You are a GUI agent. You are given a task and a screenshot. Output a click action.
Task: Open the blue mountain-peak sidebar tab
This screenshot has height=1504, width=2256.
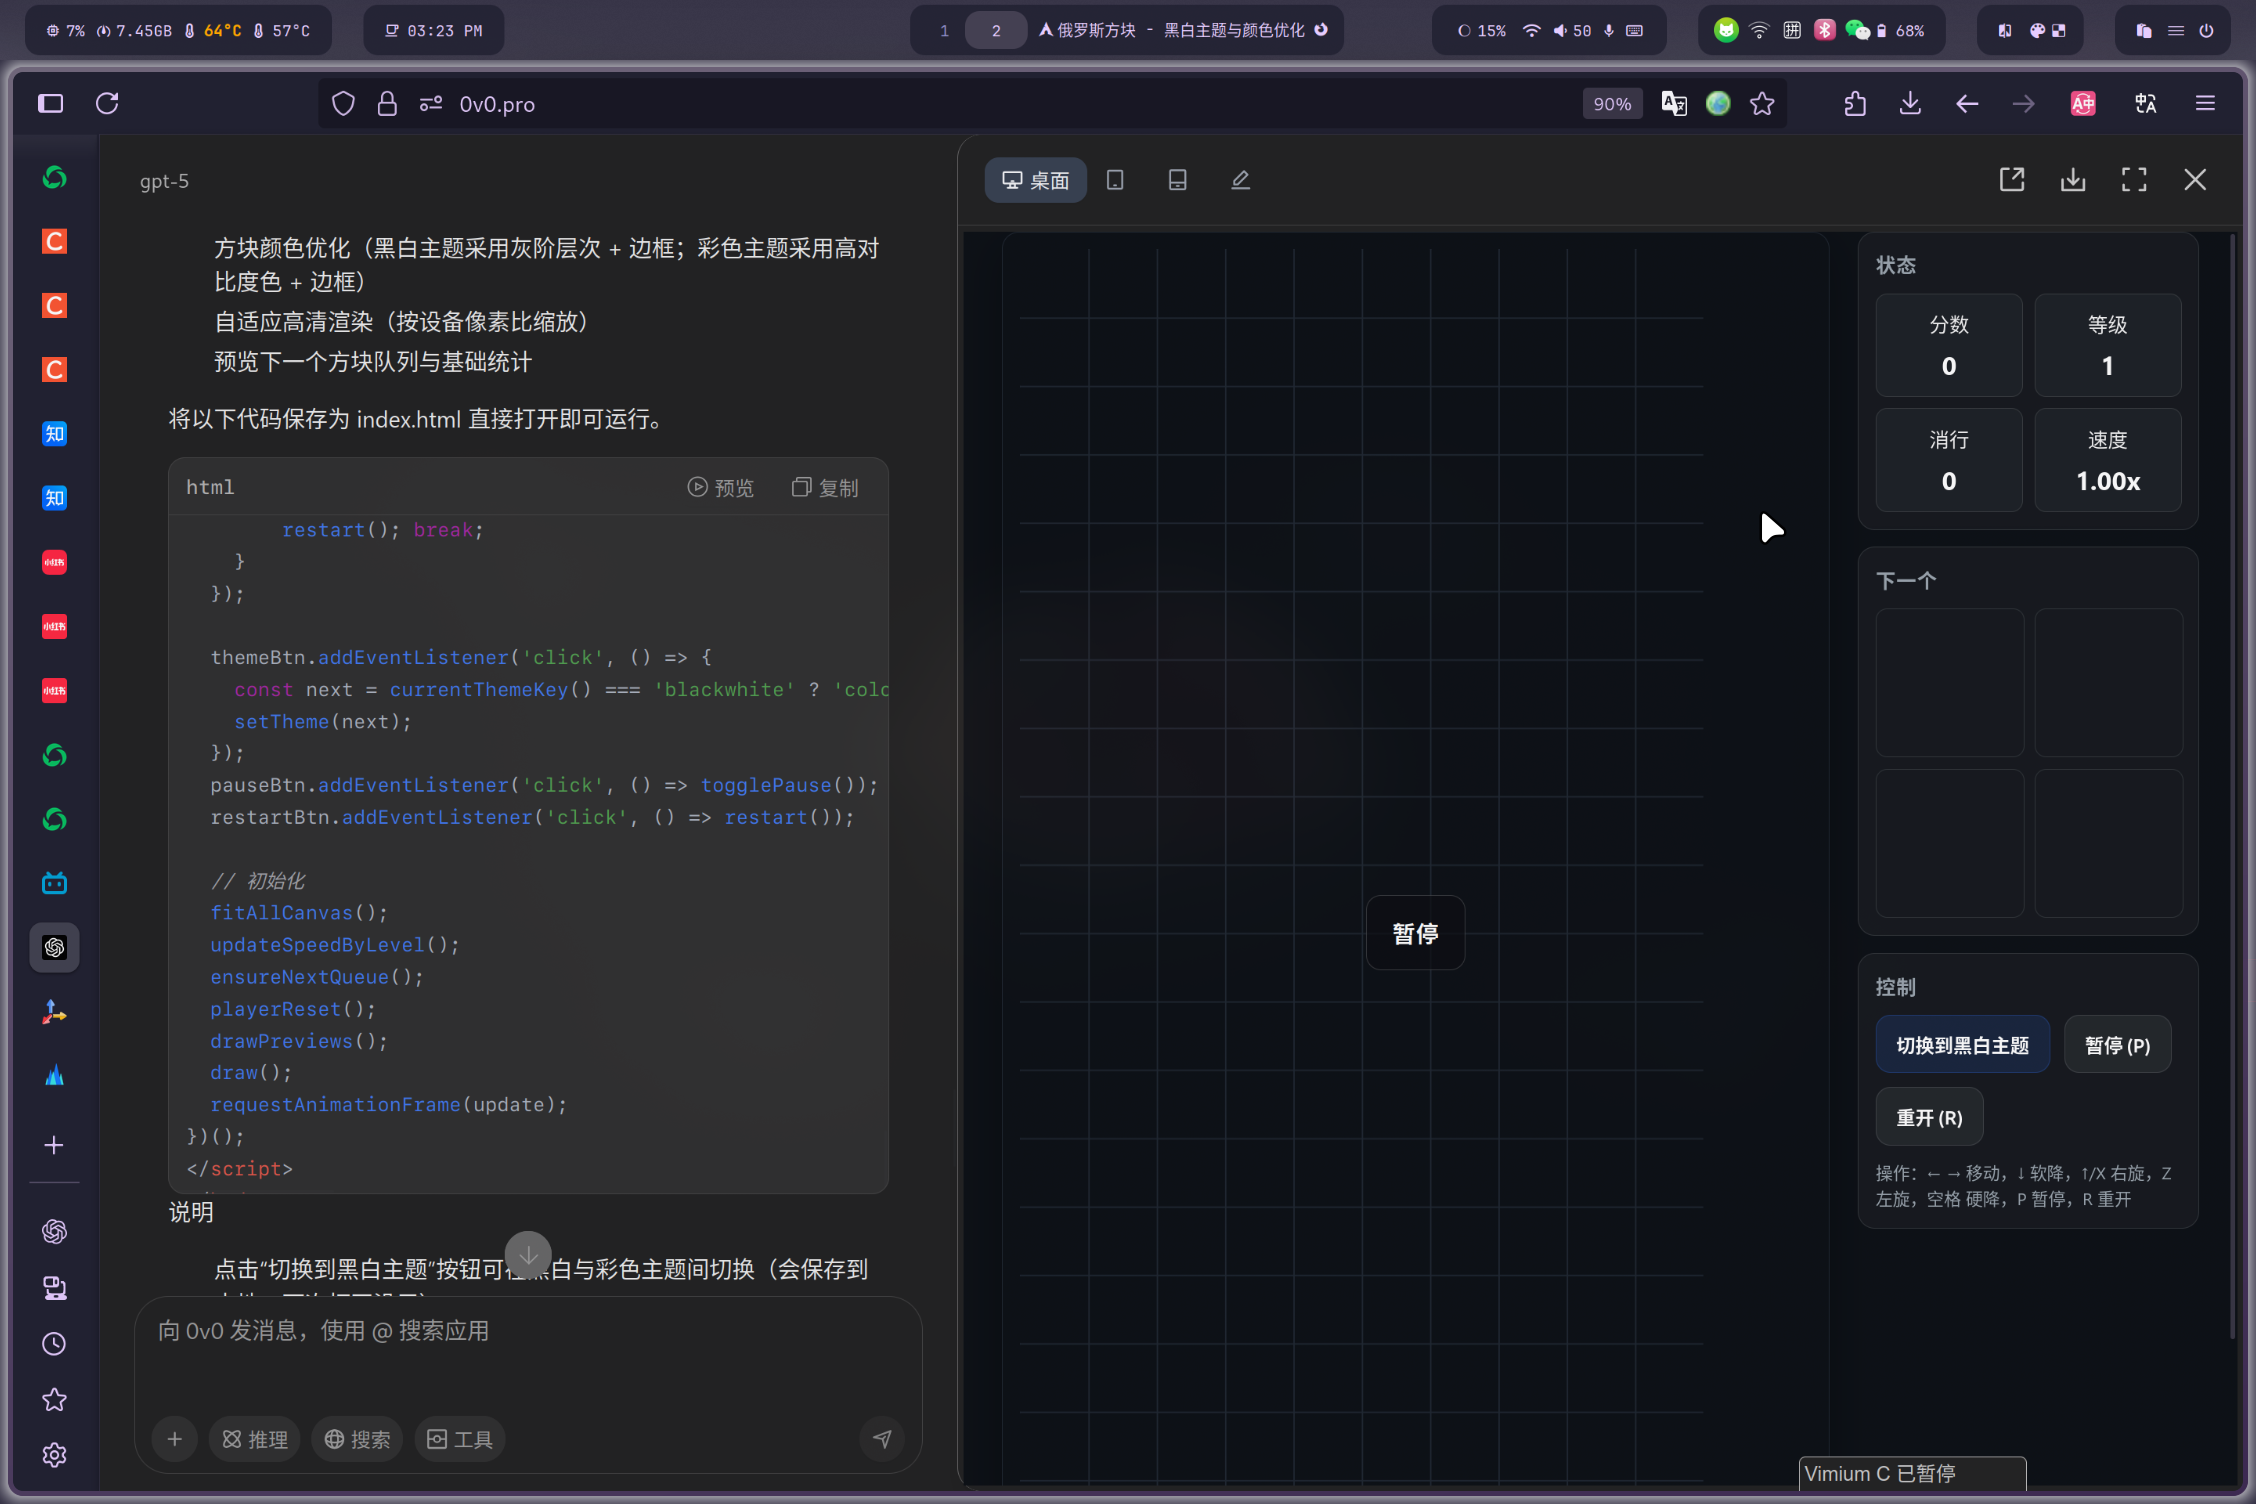[x=54, y=1076]
